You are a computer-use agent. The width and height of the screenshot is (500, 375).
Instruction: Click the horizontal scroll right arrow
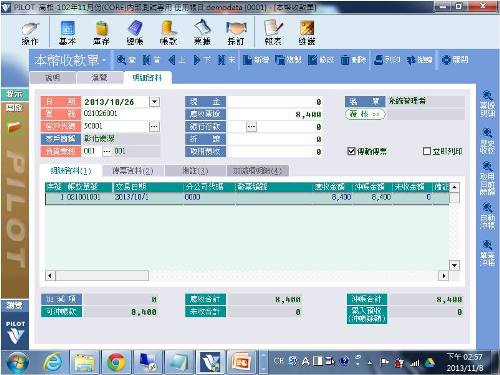click(444, 276)
